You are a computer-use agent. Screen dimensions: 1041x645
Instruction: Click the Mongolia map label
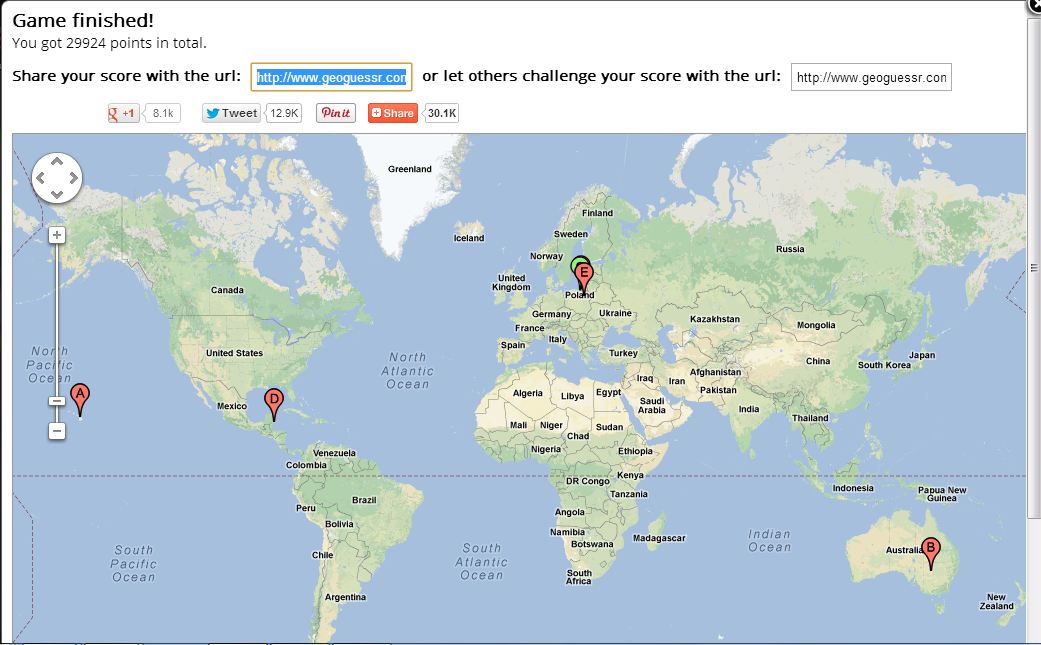[816, 325]
